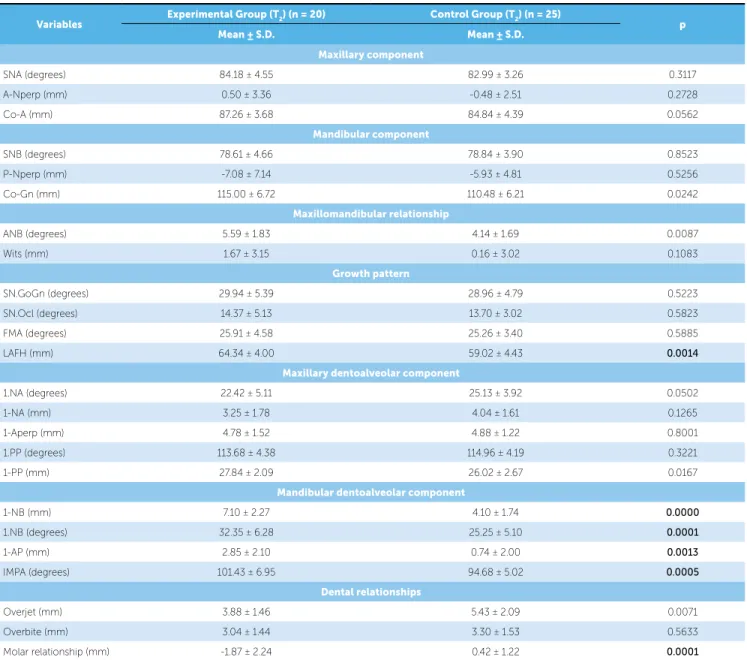The height and width of the screenshot is (660, 747).
Task: Click the value '13.70 ± 3.02'
Action: (x=495, y=314)
